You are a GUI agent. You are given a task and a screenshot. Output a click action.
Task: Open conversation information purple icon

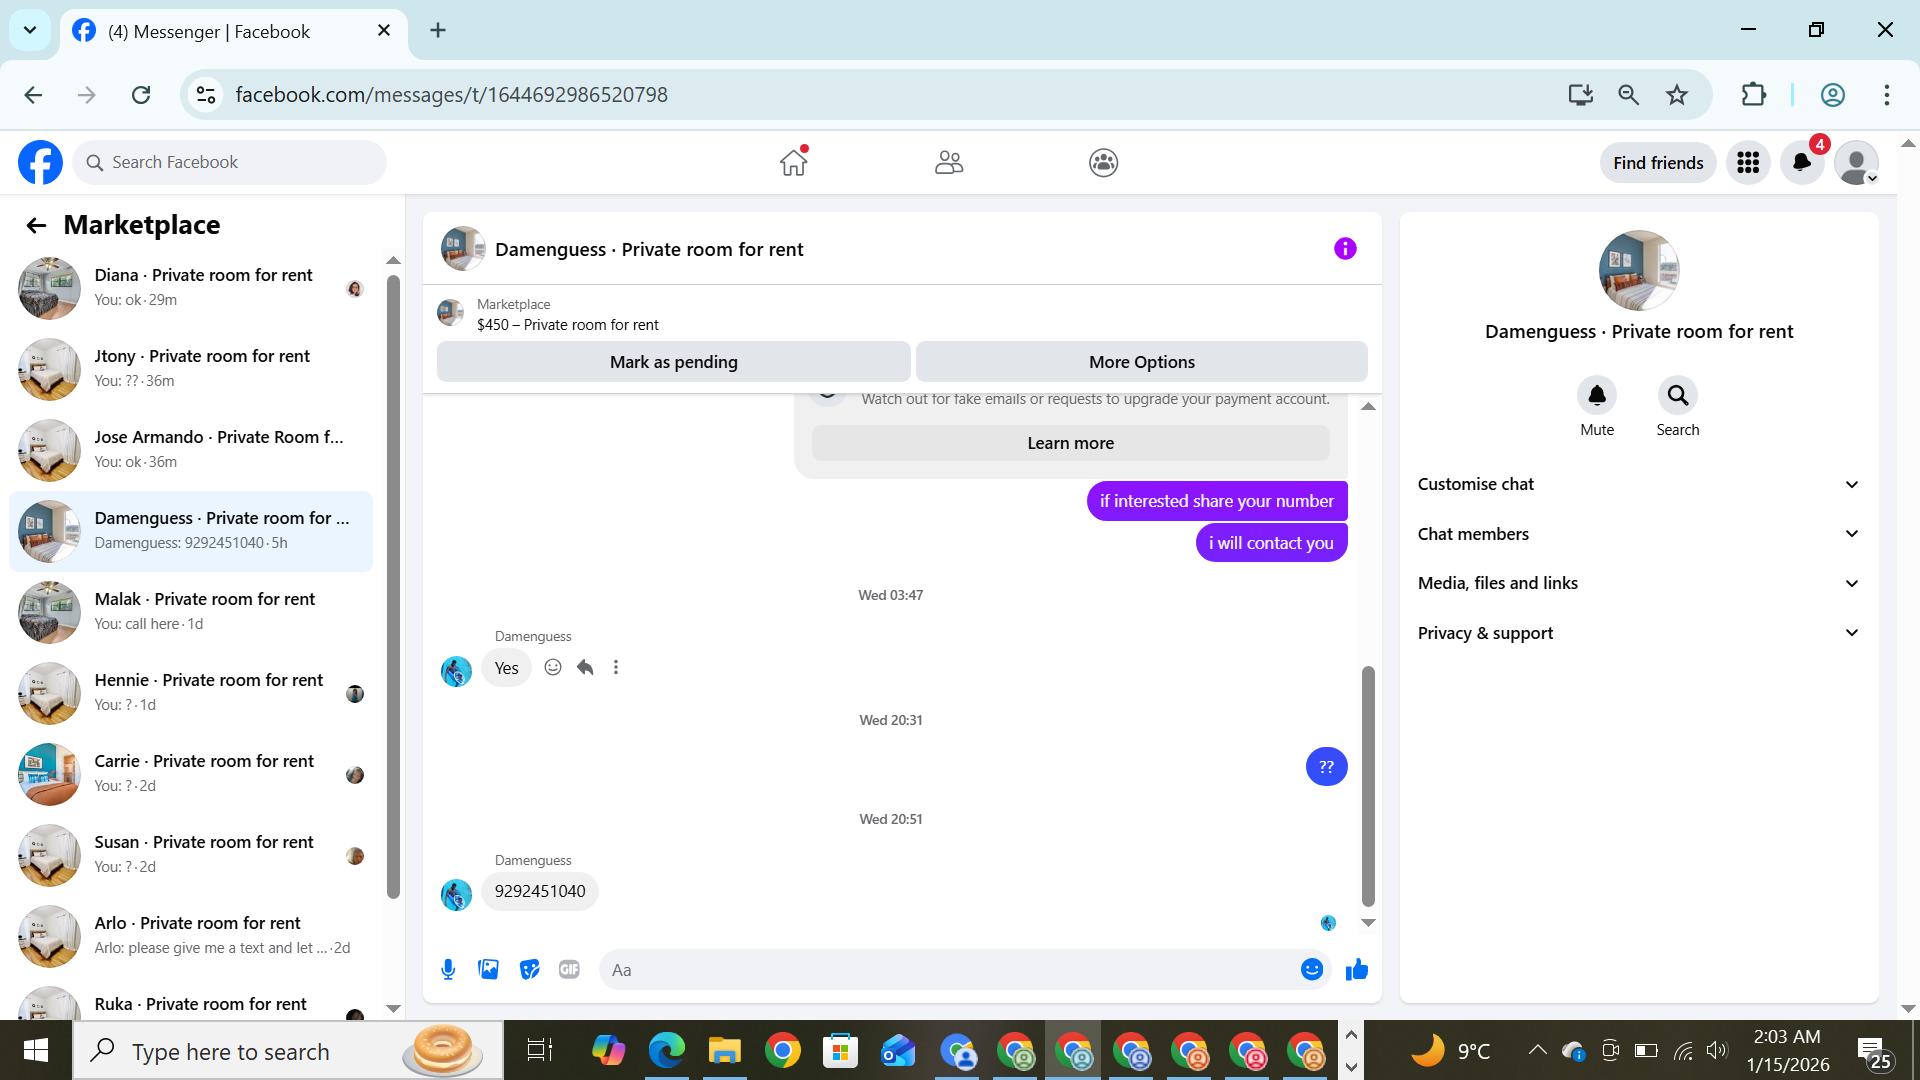pos(1345,249)
